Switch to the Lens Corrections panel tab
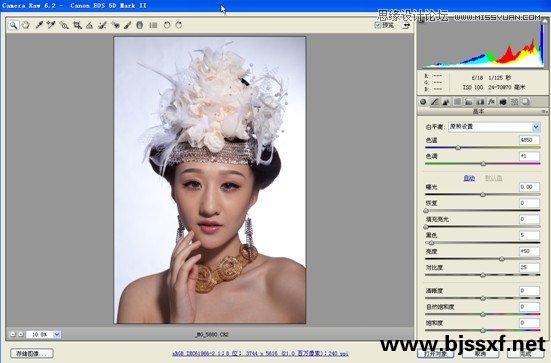Image resolution: width=551 pixels, height=363 pixels. [x=480, y=102]
